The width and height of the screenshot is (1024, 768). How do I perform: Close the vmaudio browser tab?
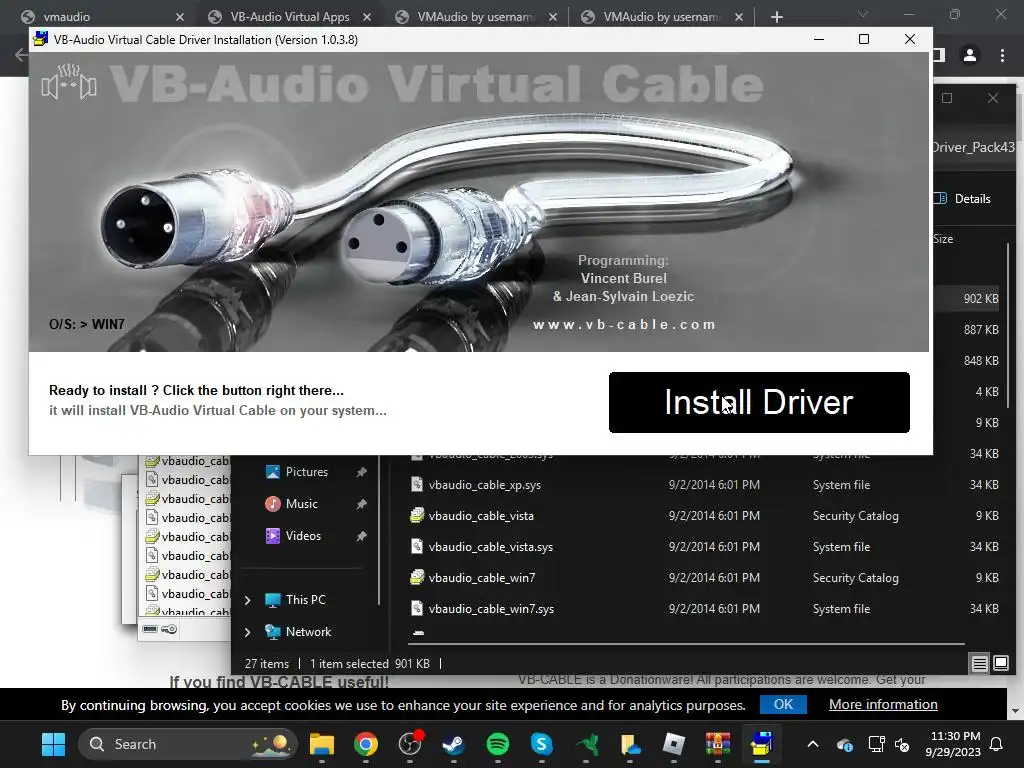coord(180,17)
